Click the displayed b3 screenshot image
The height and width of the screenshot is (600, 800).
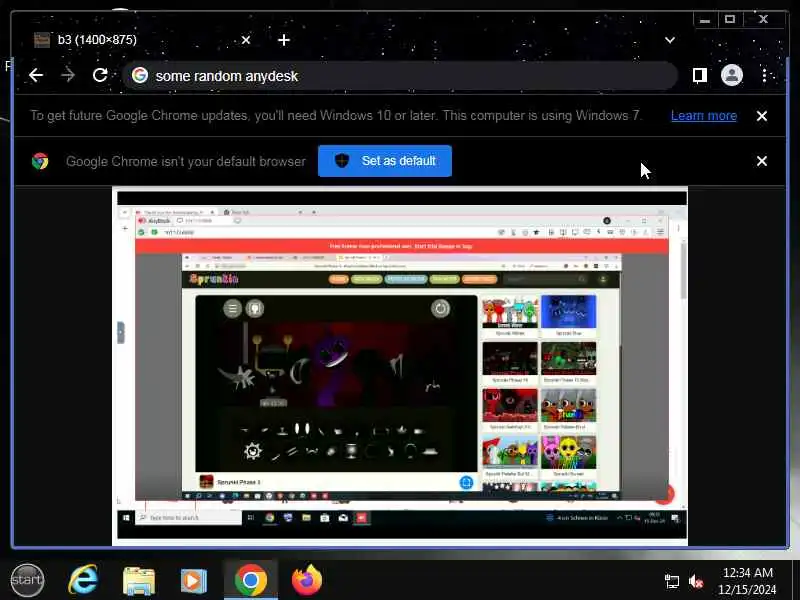point(399,366)
